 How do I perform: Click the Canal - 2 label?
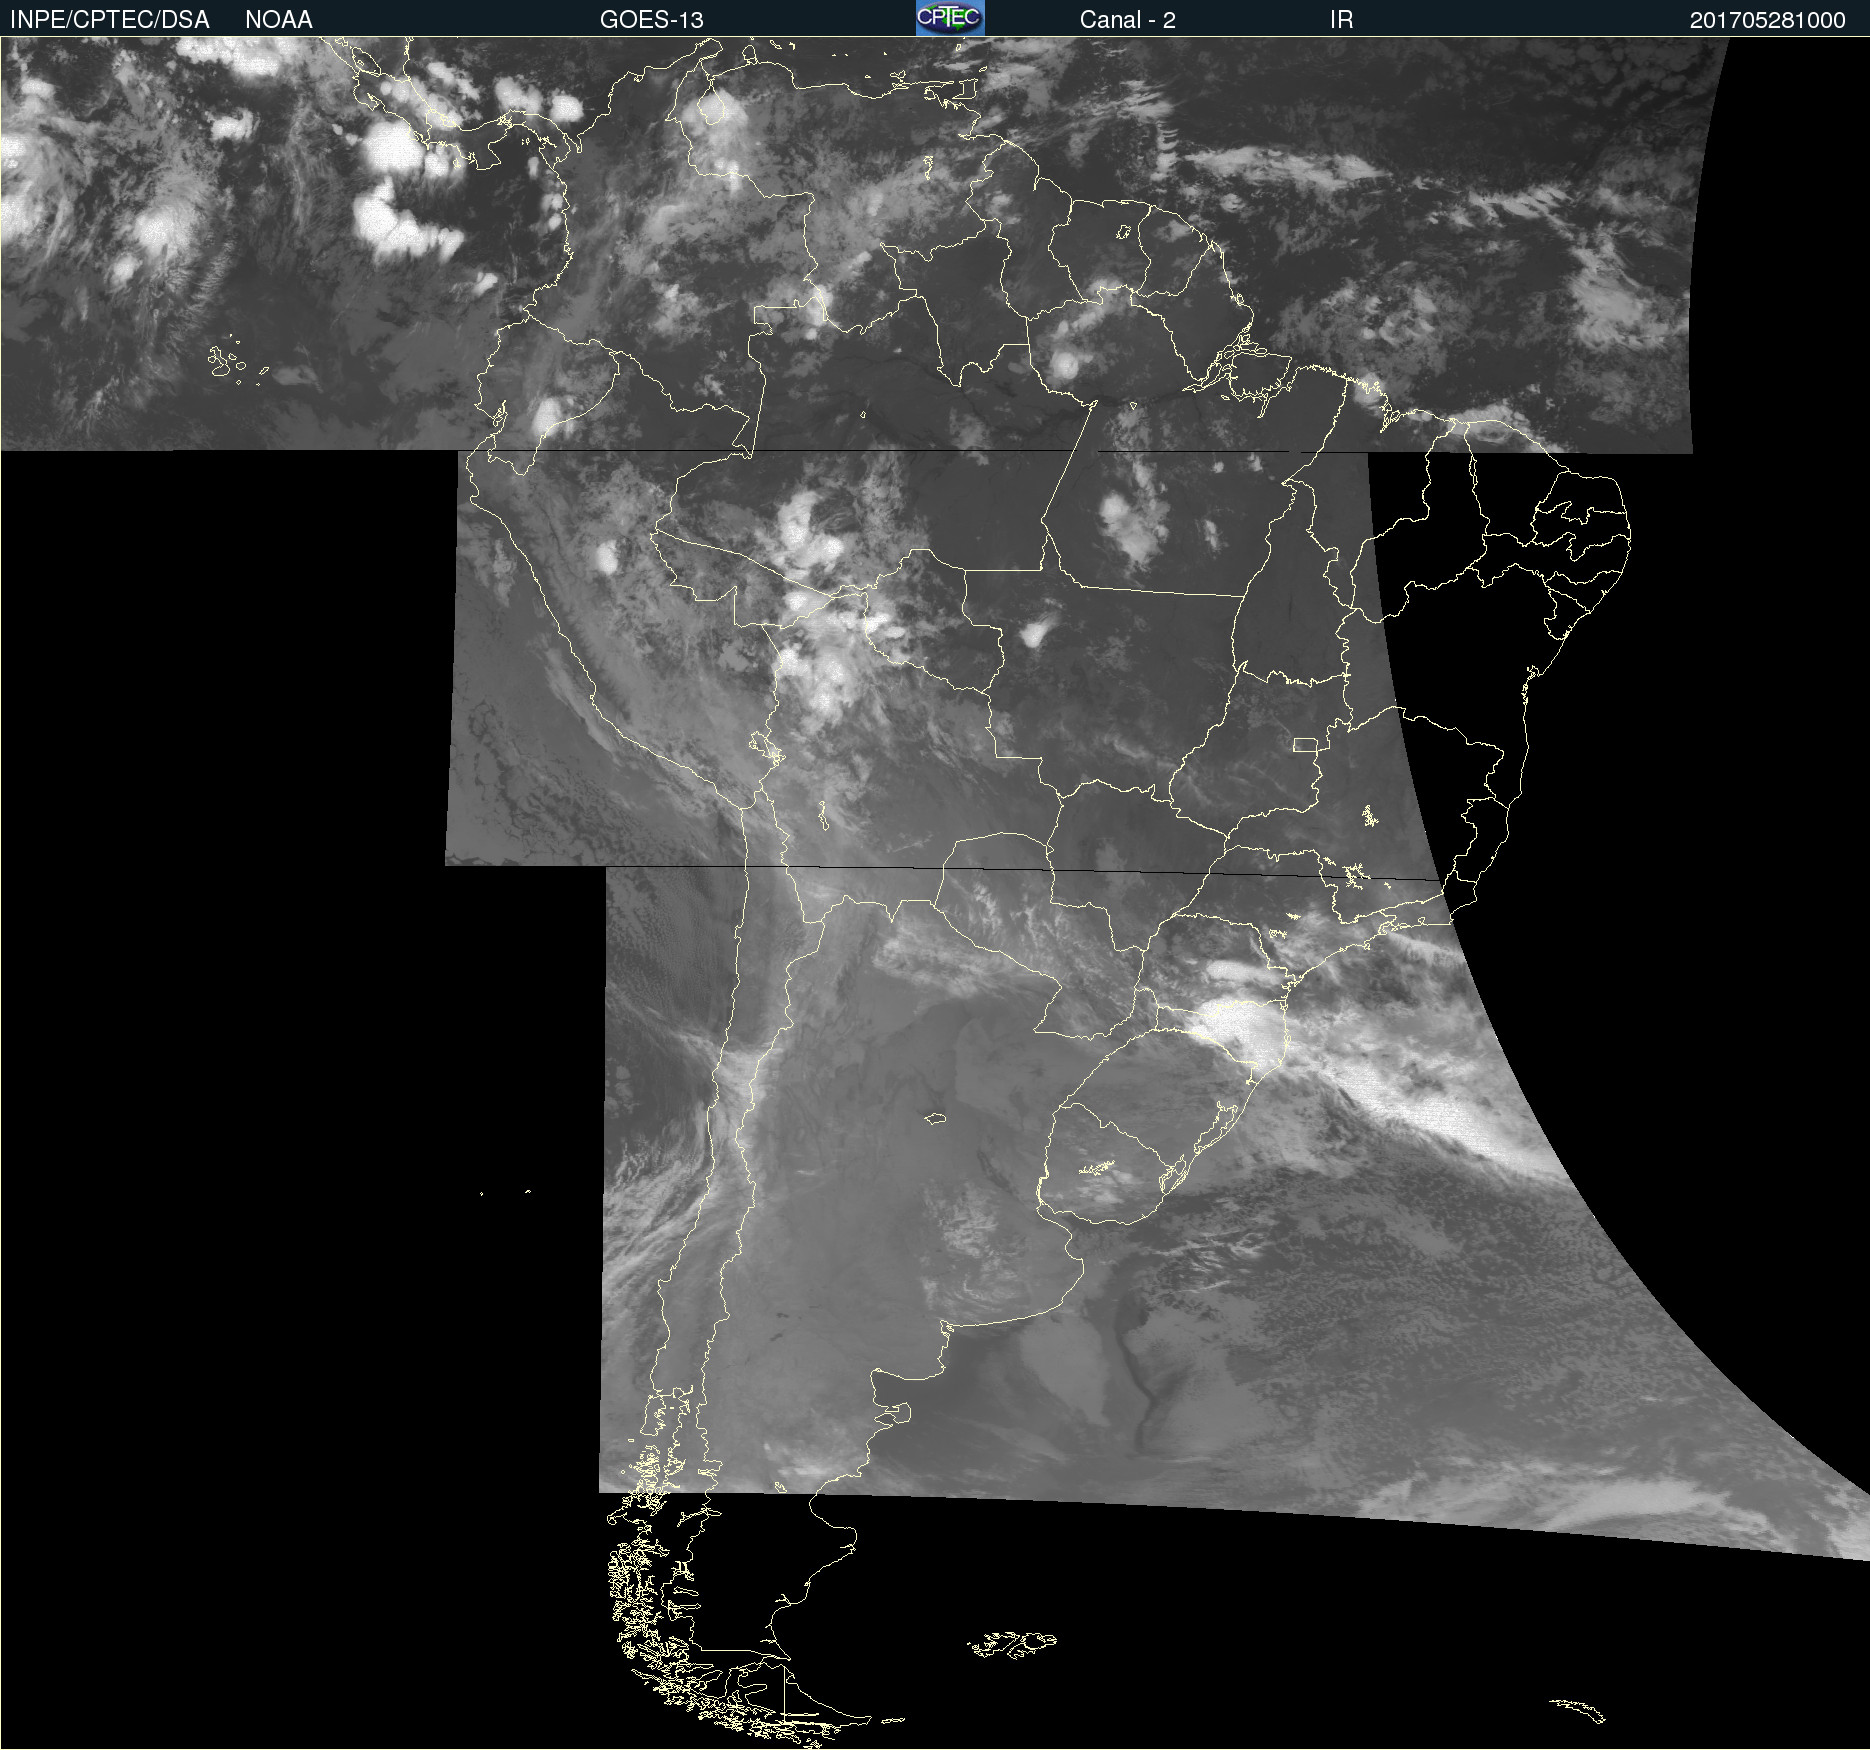pyautogui.click(x=1128, y=20)
